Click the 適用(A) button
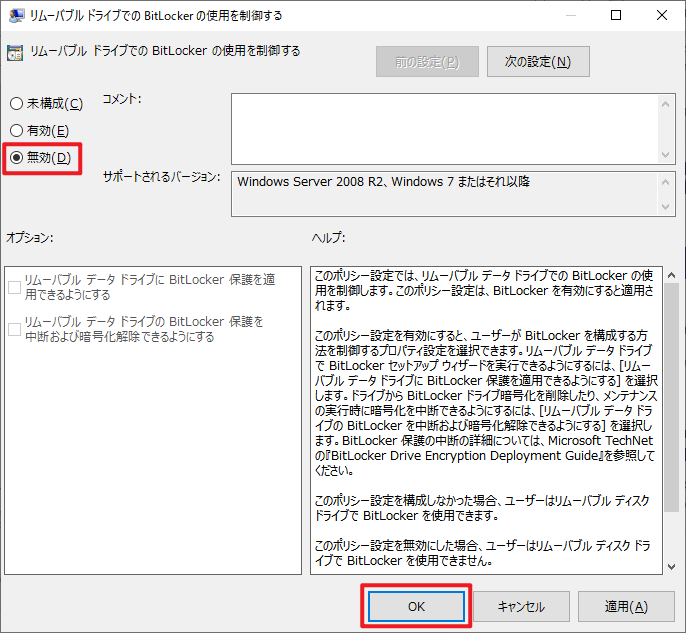 point(626,606)
